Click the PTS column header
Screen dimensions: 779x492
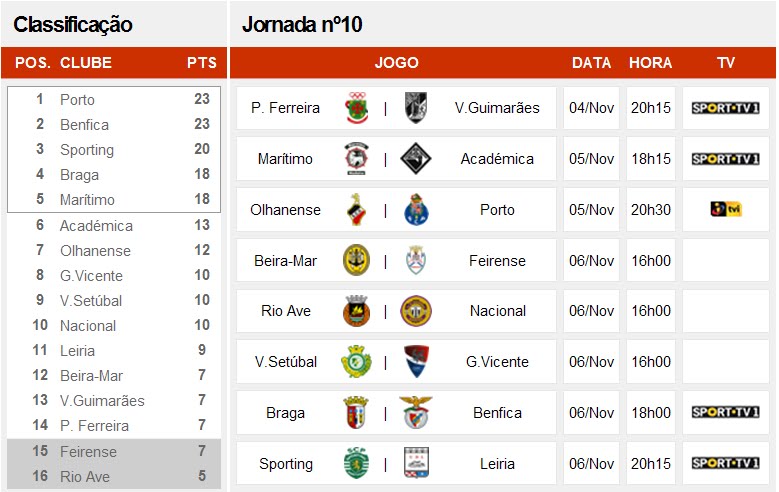pyautogui.click(x=202, y=63)
